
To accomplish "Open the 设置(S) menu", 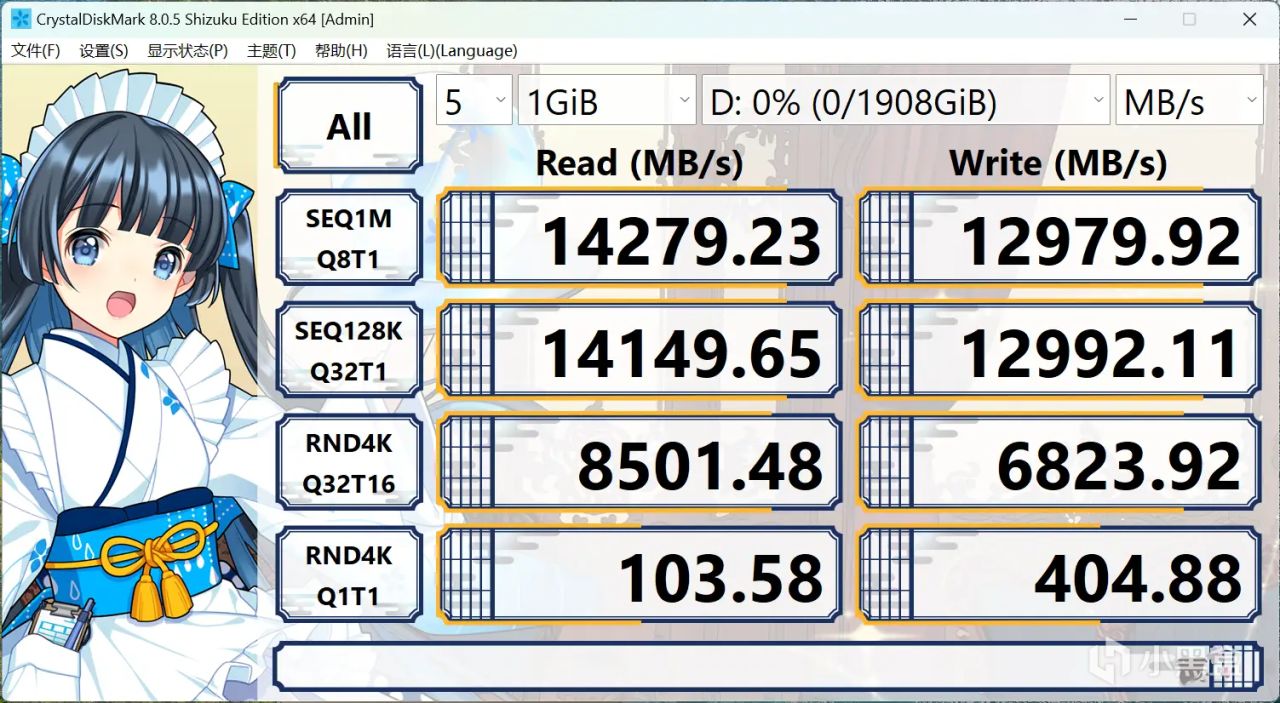I will [x=104, y=51].
